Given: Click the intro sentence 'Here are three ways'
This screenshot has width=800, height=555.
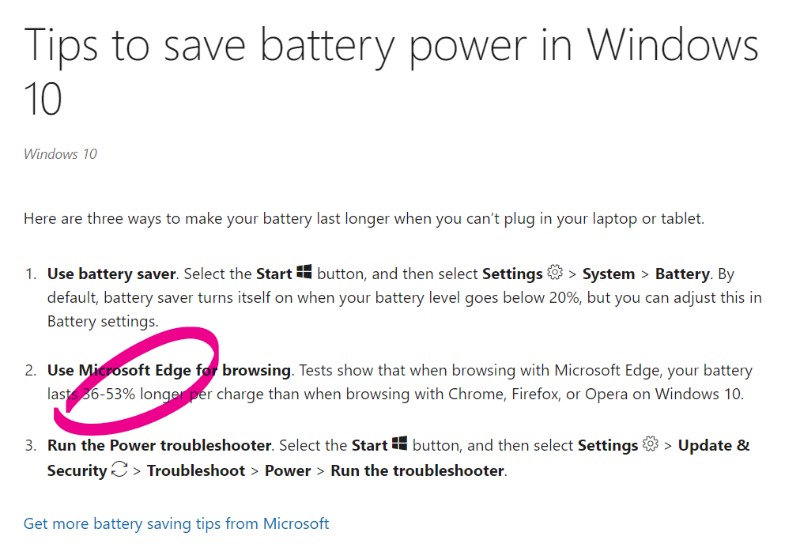Looking at the screenshot, I should (364, 219).
